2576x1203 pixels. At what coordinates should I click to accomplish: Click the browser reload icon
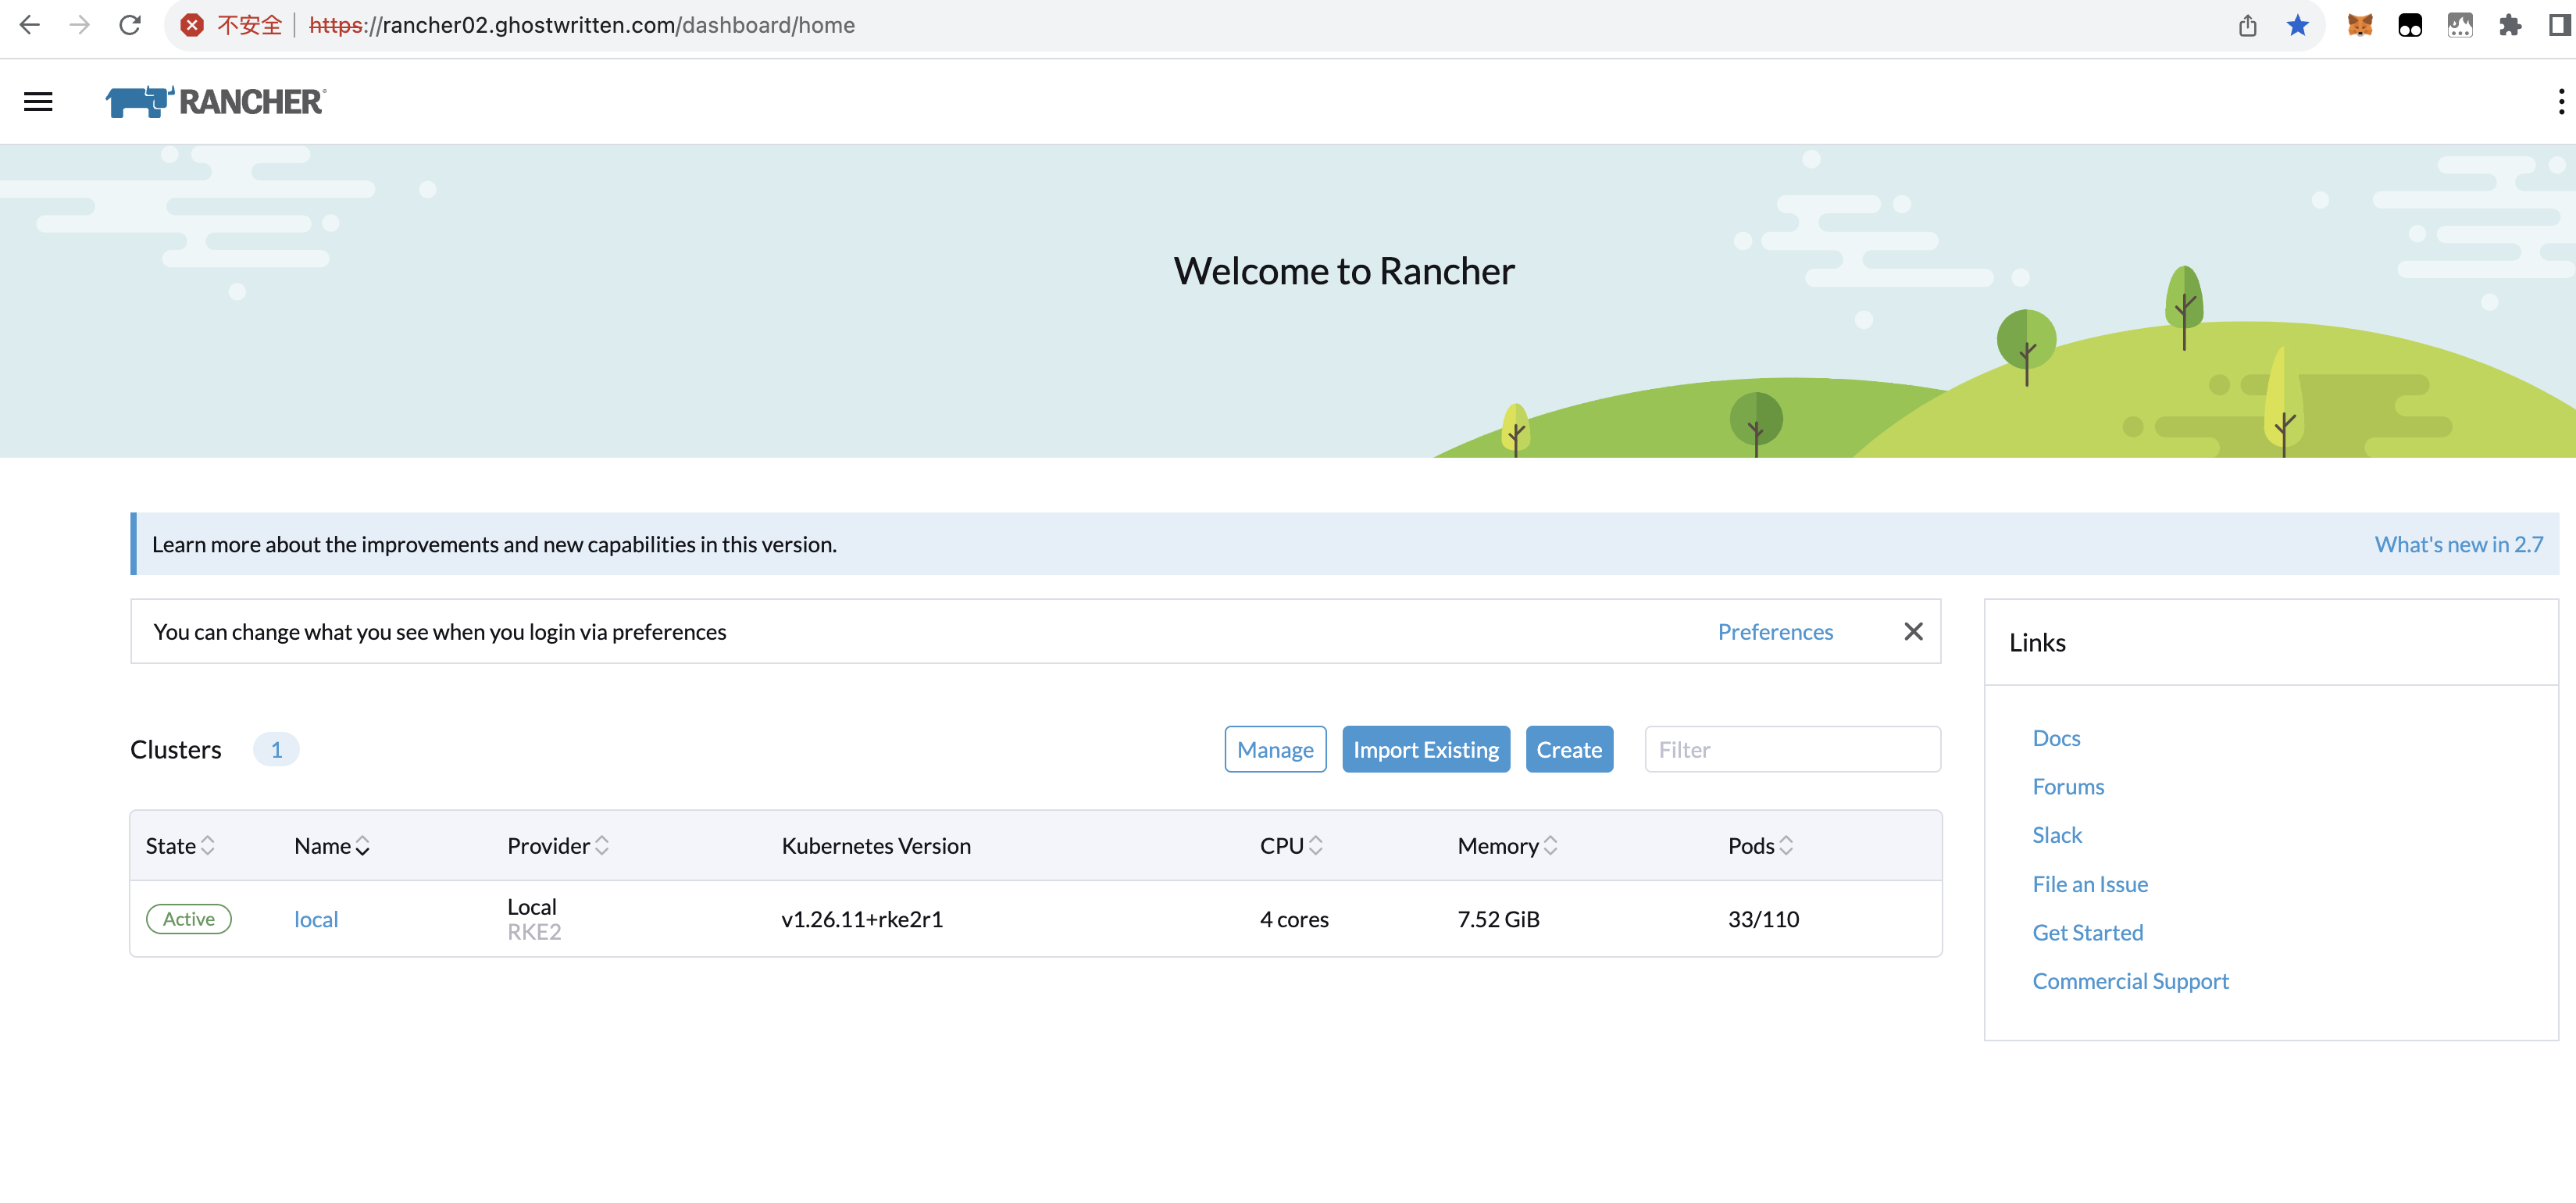click(130, 25)
